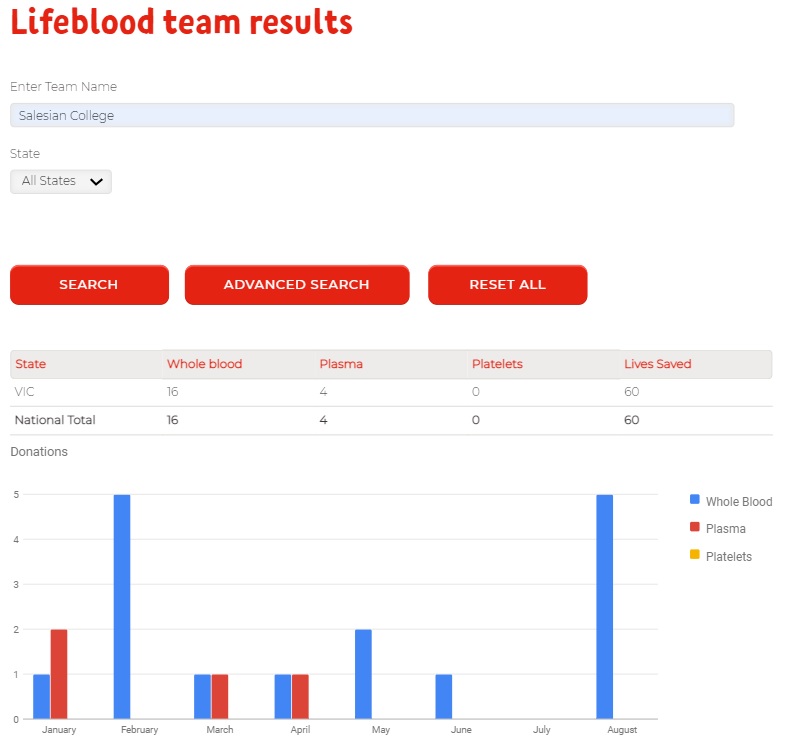Screen dimensions: 789x741
Task: Focus the Enter Team Name input field
Action: pos(372,115)
